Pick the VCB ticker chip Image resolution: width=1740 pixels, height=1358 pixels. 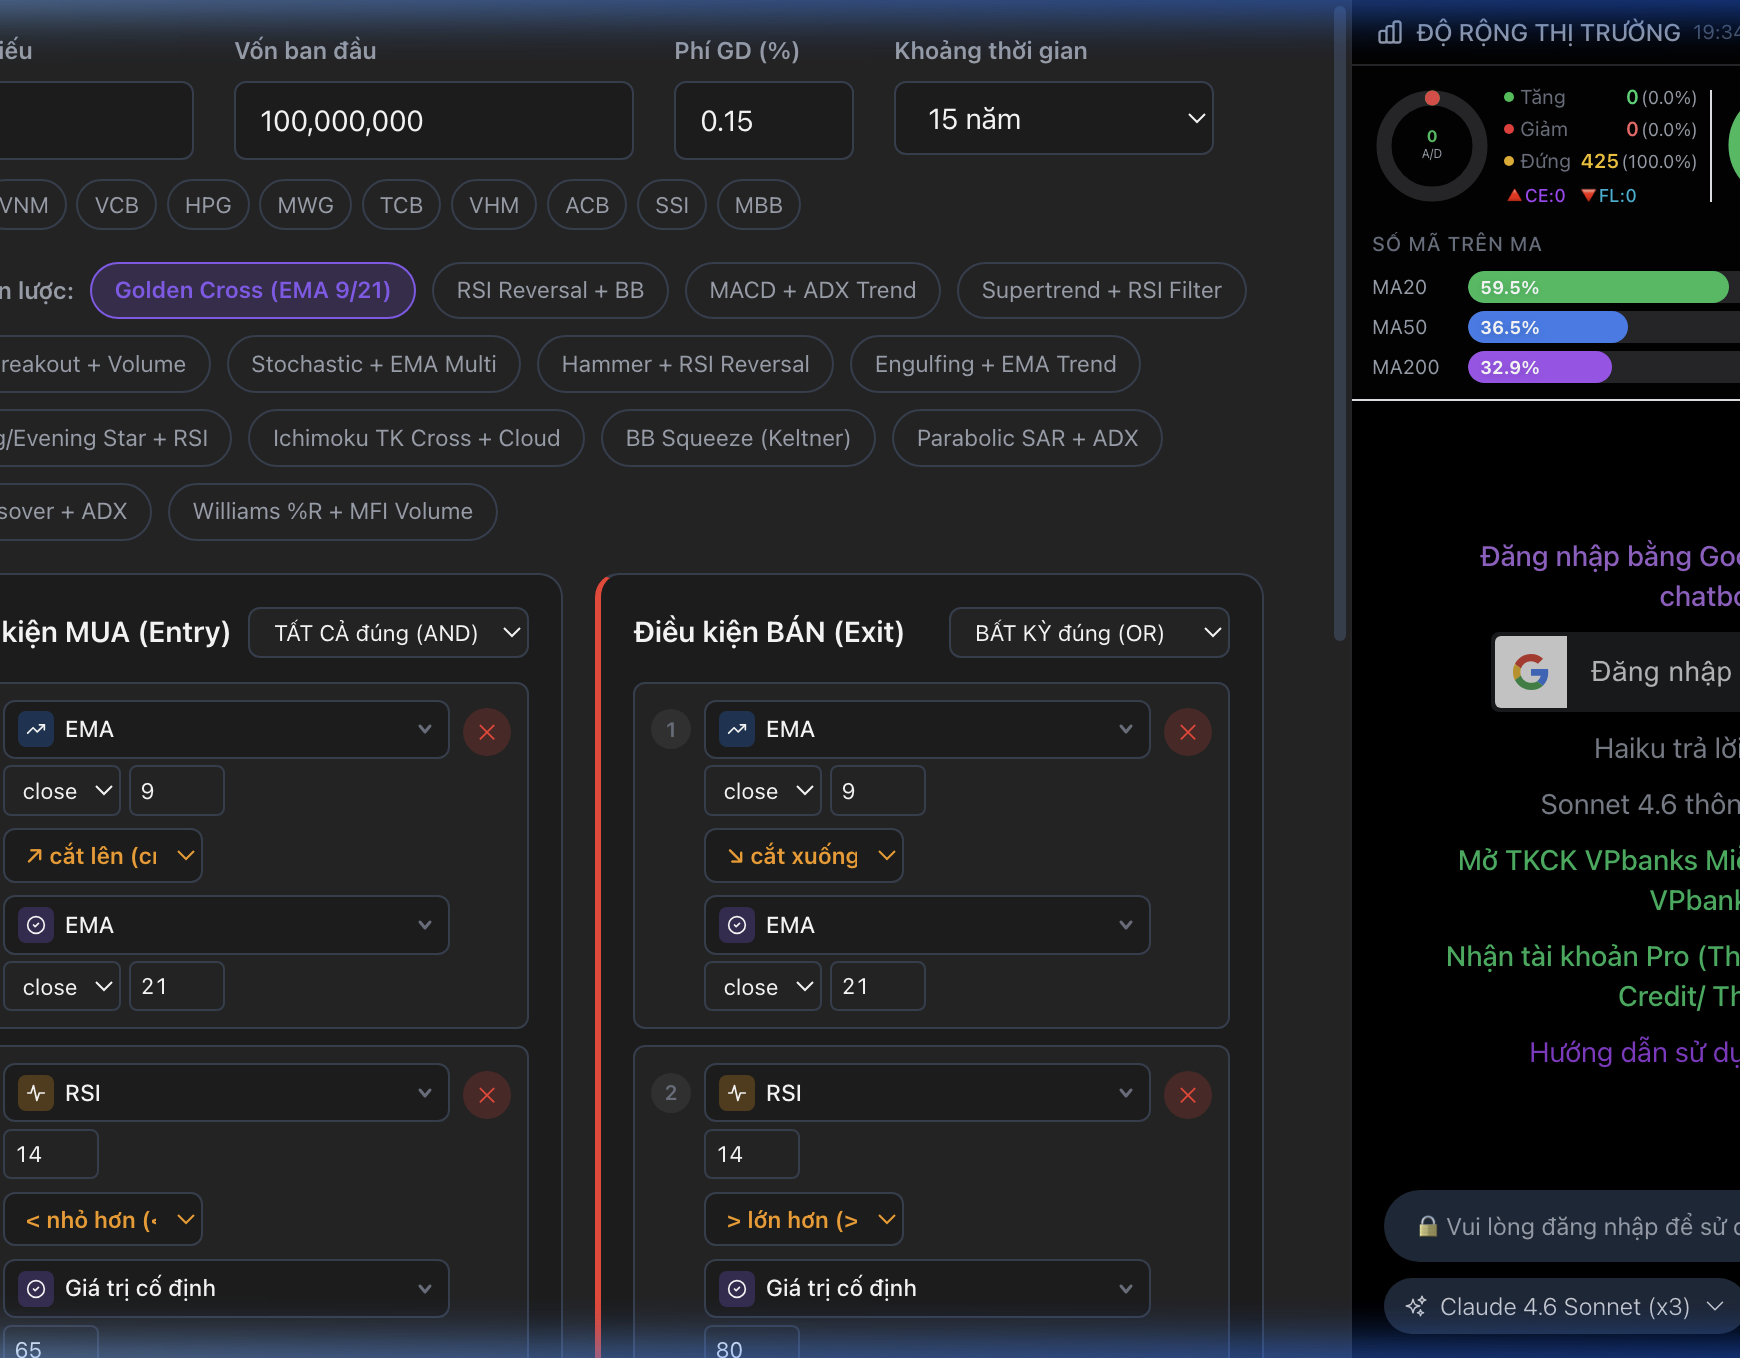(x=116, y=205)
